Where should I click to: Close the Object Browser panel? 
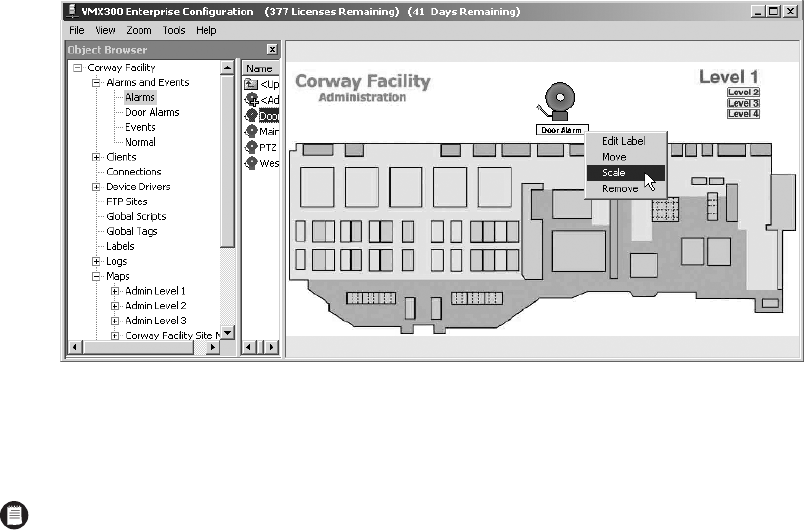(272, 49)
